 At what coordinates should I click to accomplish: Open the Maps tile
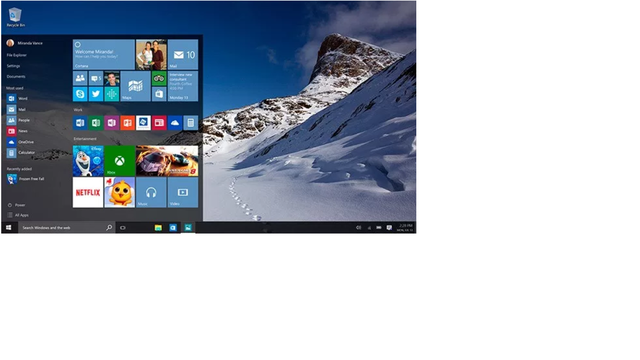(x=136, y=86)
